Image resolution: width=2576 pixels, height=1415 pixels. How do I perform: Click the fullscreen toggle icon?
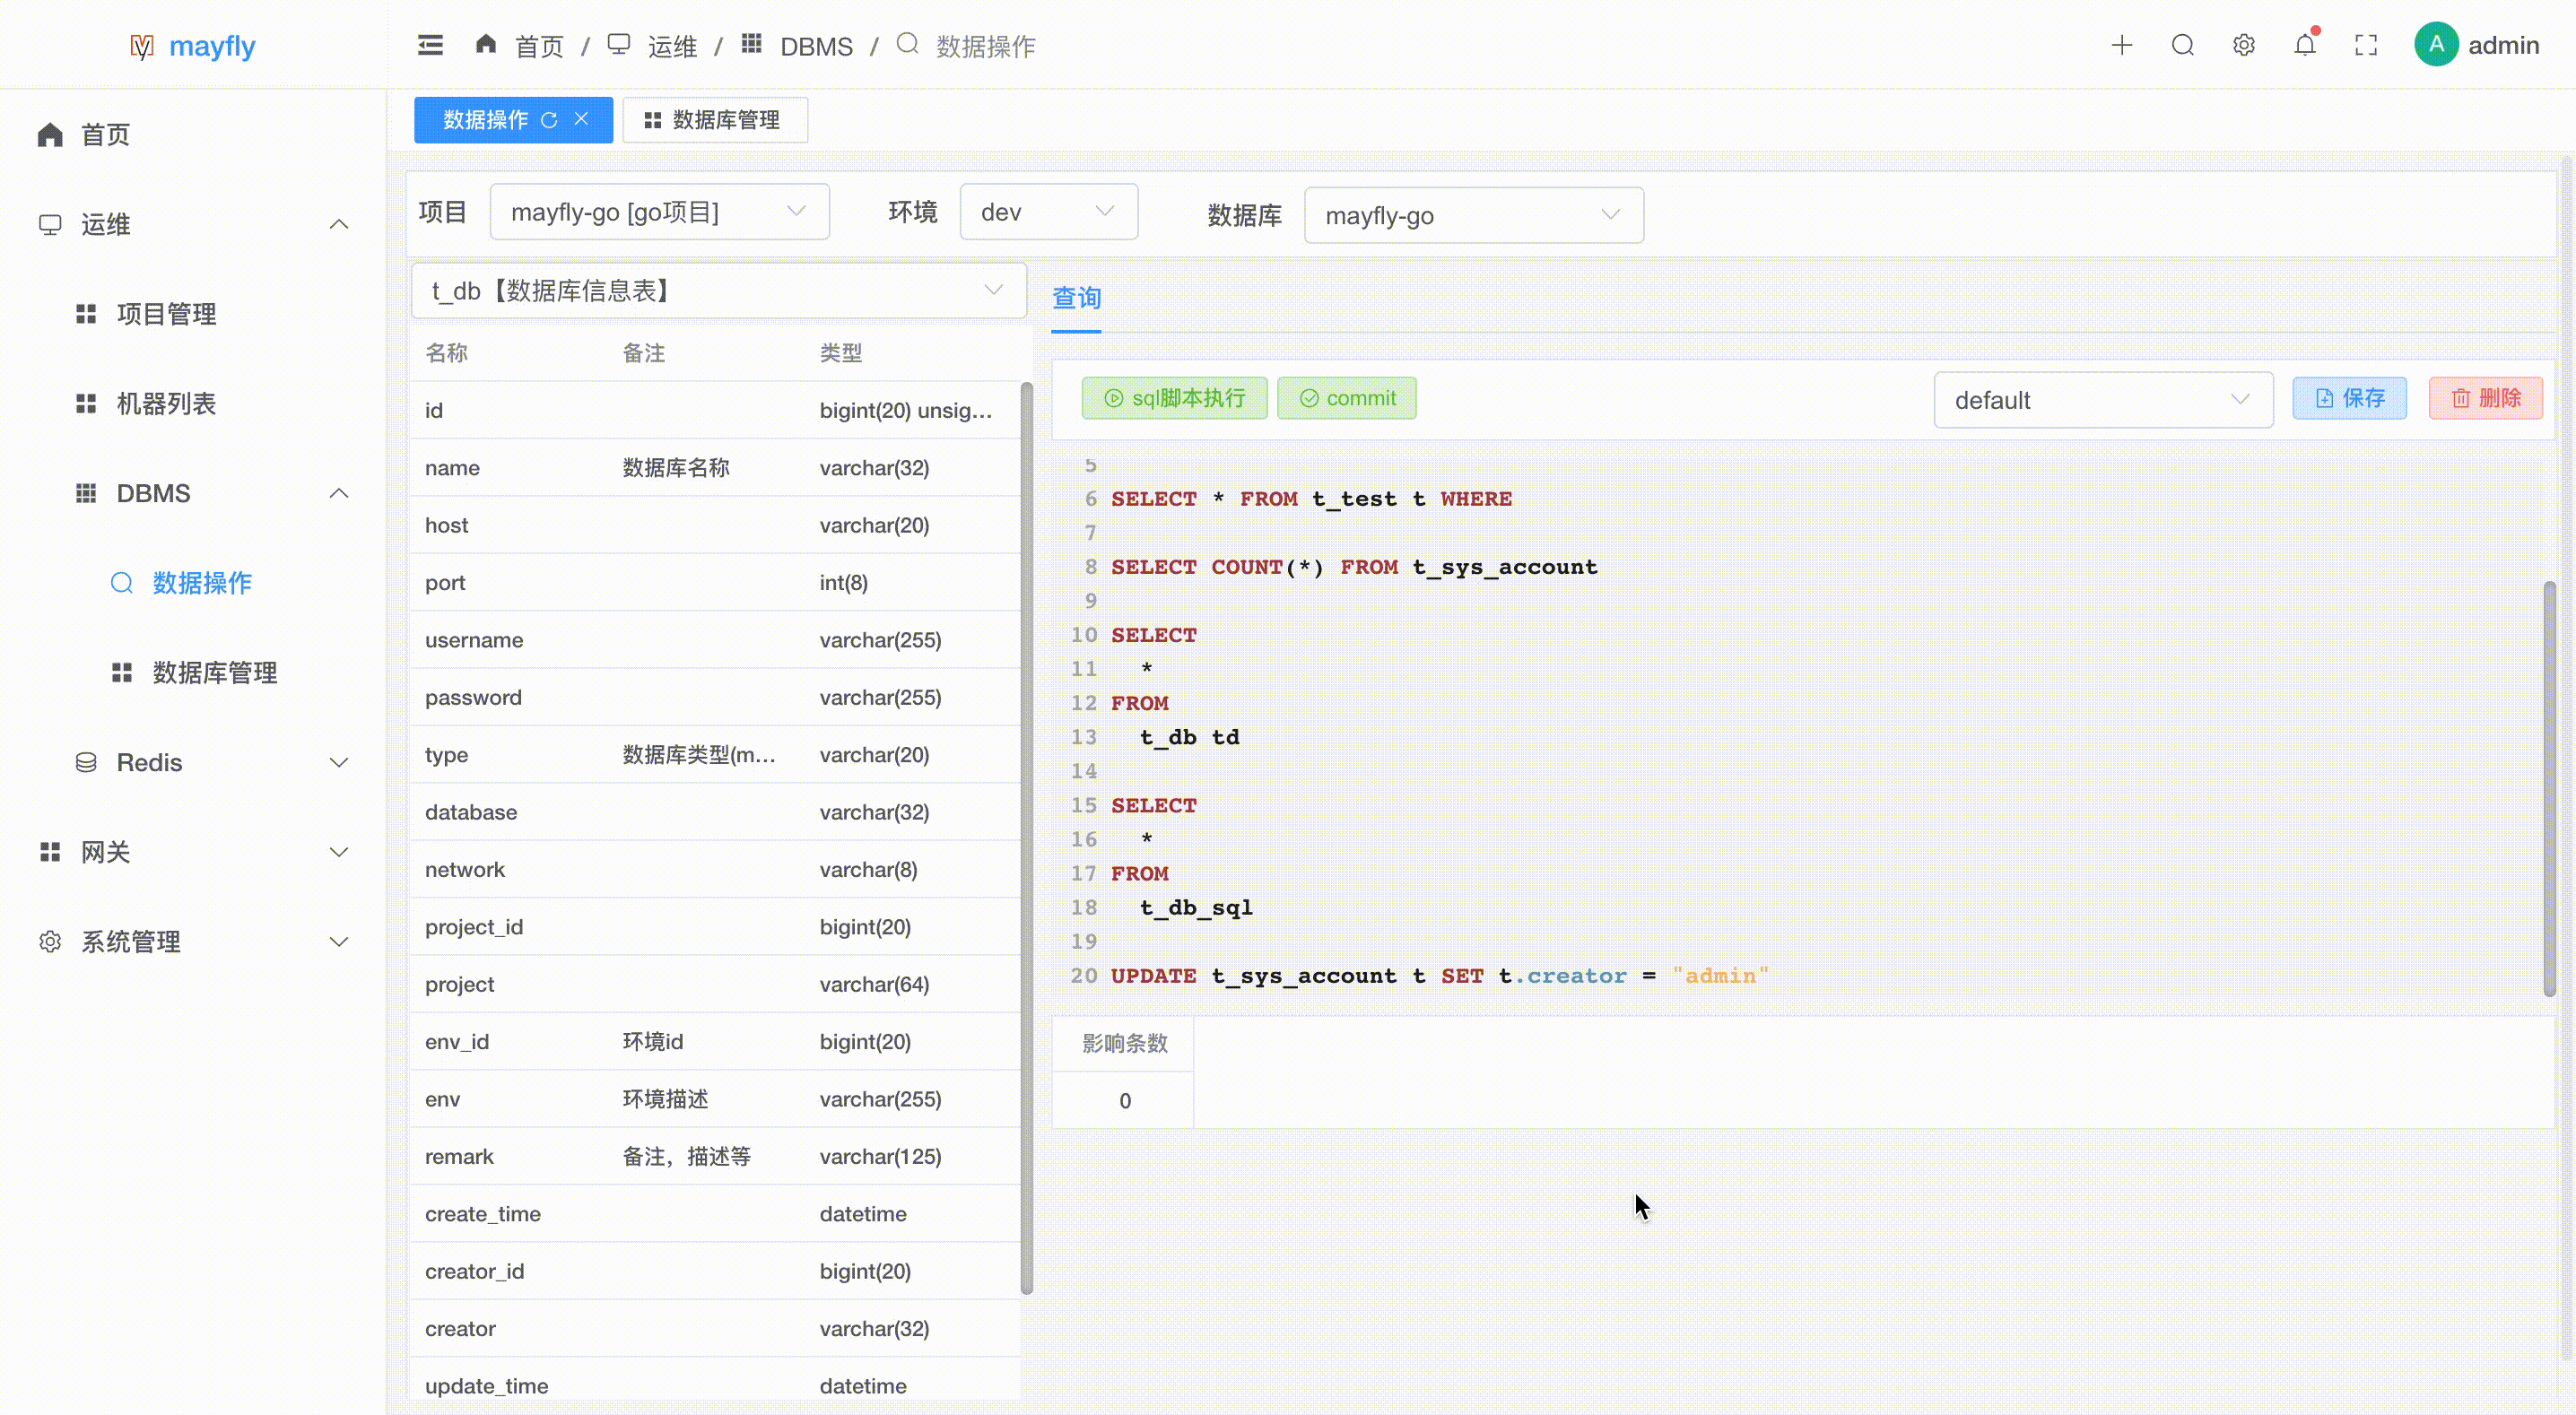[2366, 45]
